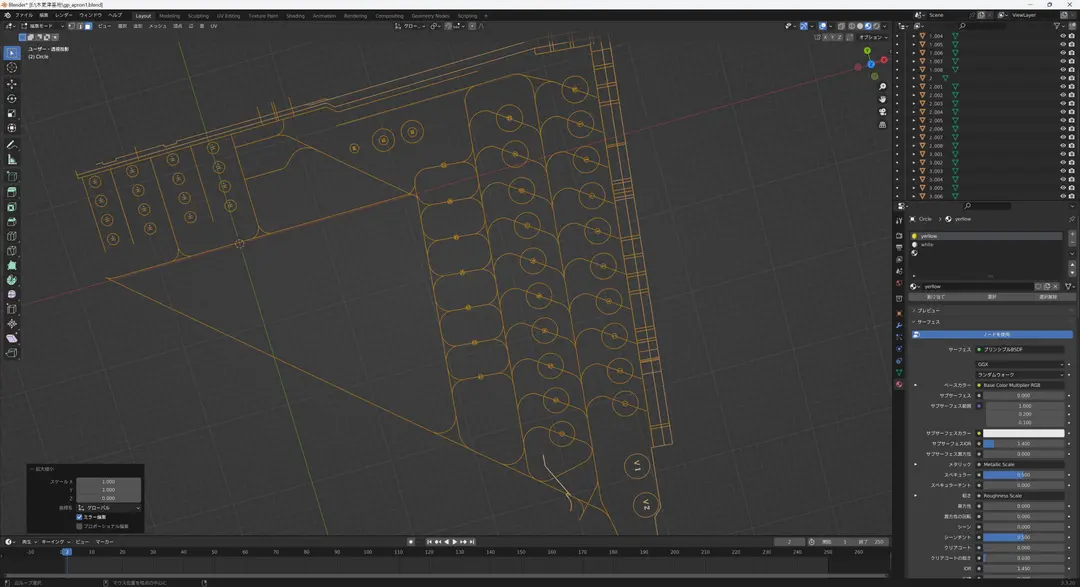Add a material slot with plus button
The image size is (1080, 587).
coord(1072,235)
